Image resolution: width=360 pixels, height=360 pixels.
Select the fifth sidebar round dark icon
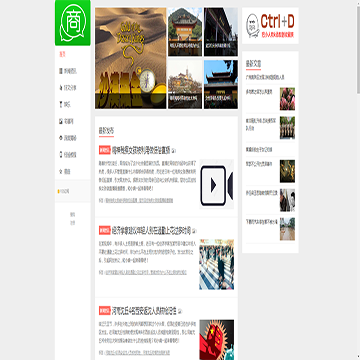point(60,138)
